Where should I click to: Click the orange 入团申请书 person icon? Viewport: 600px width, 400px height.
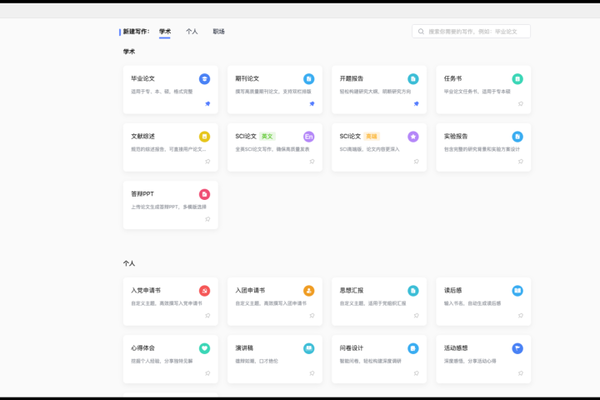pos(309,291)
